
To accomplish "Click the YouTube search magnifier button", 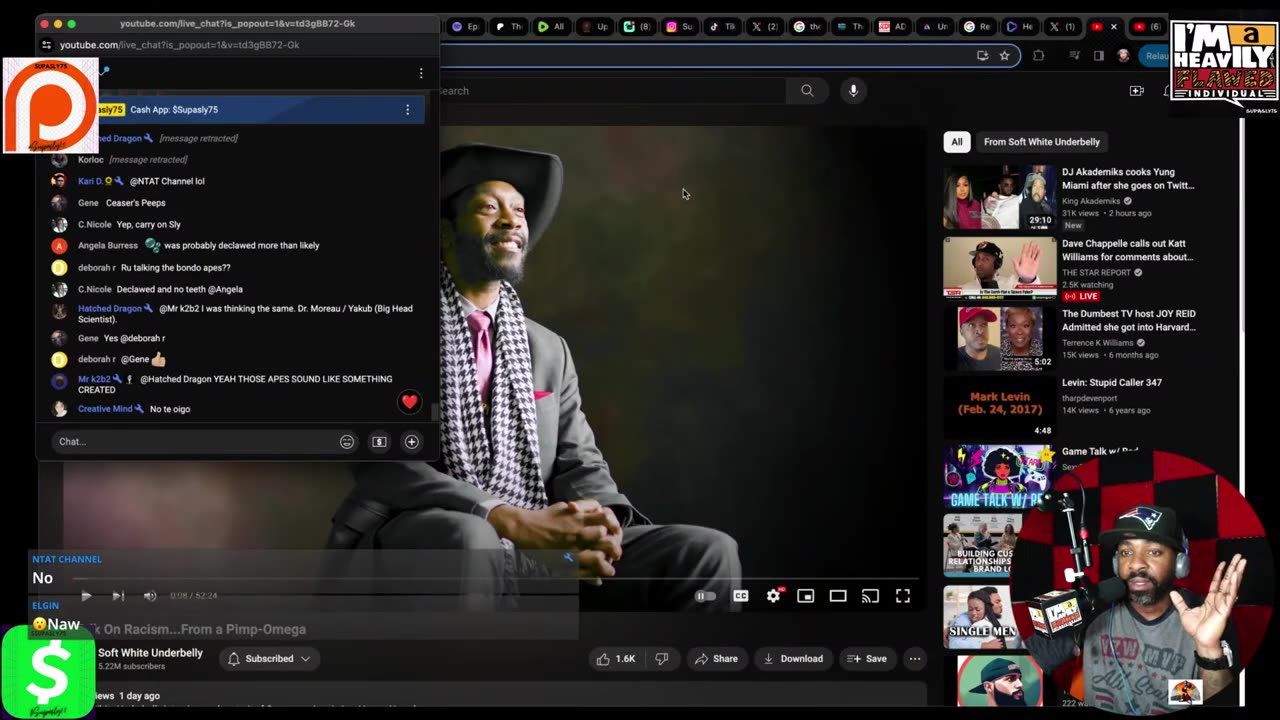I will tap(807, 91).
